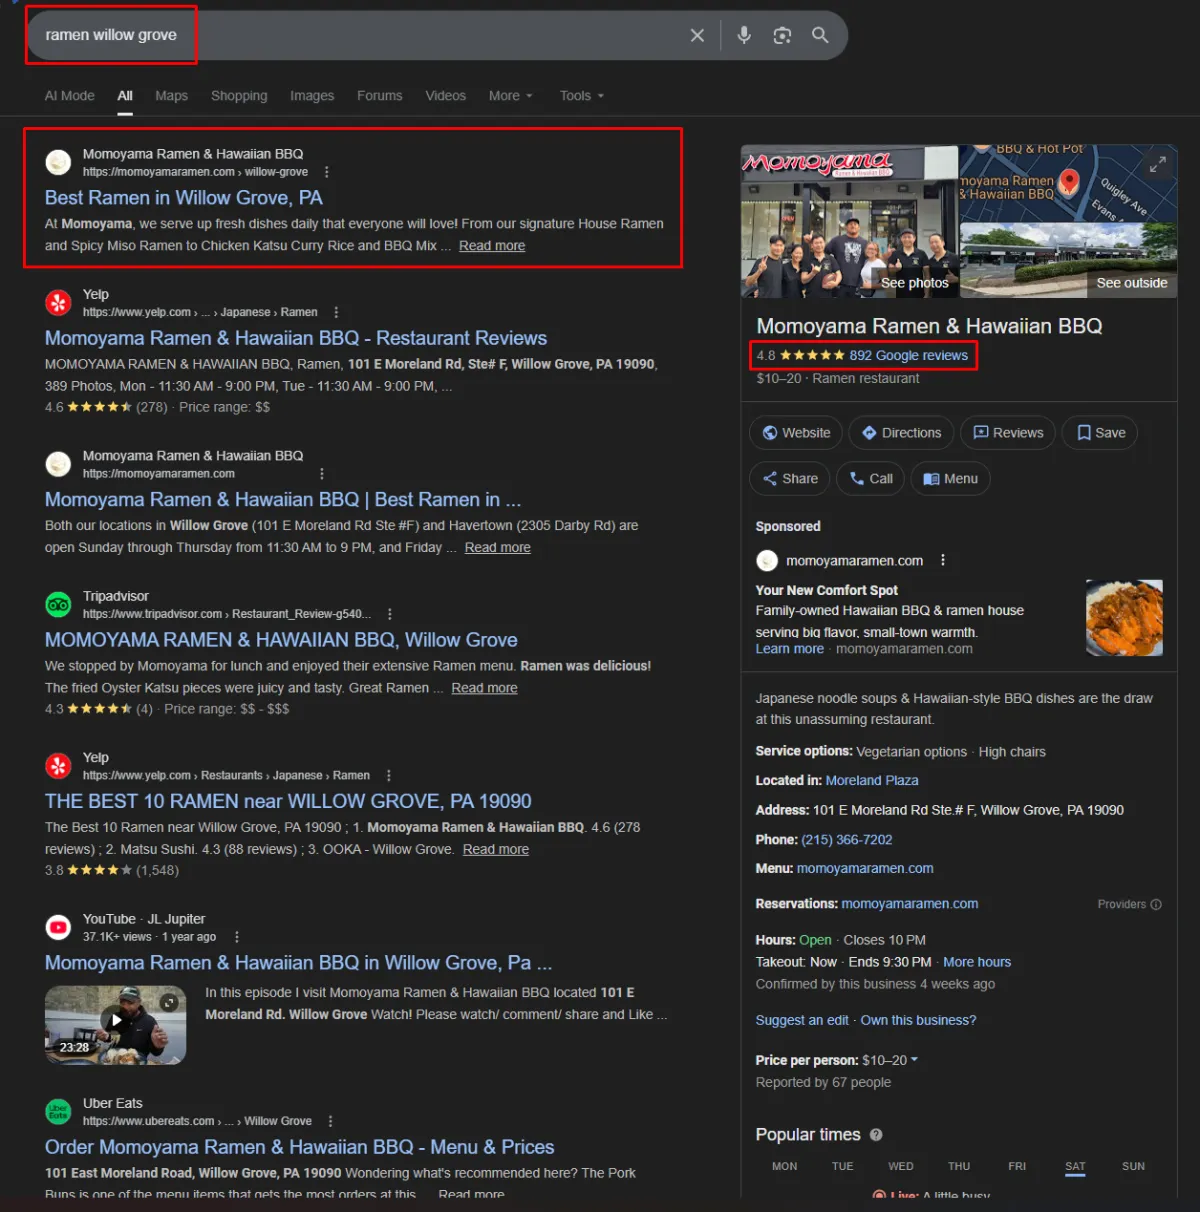Open Yelp Restaurant Reviews result title

(x=295, y=338)
